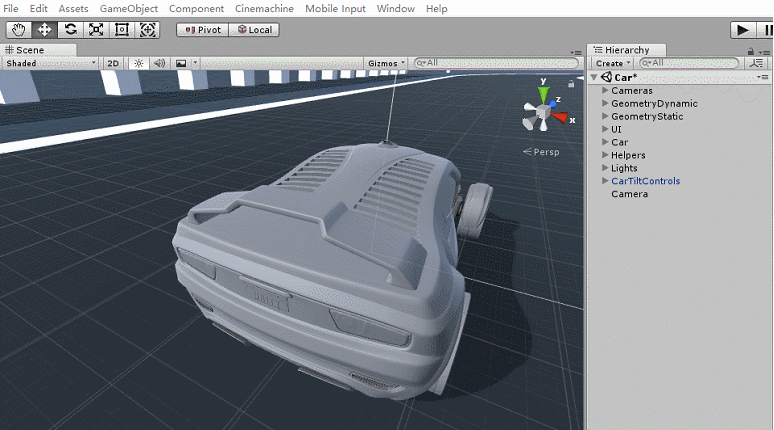Open the Help menu
Viewport: 774px width, 430px height.
tap(436, 8)
